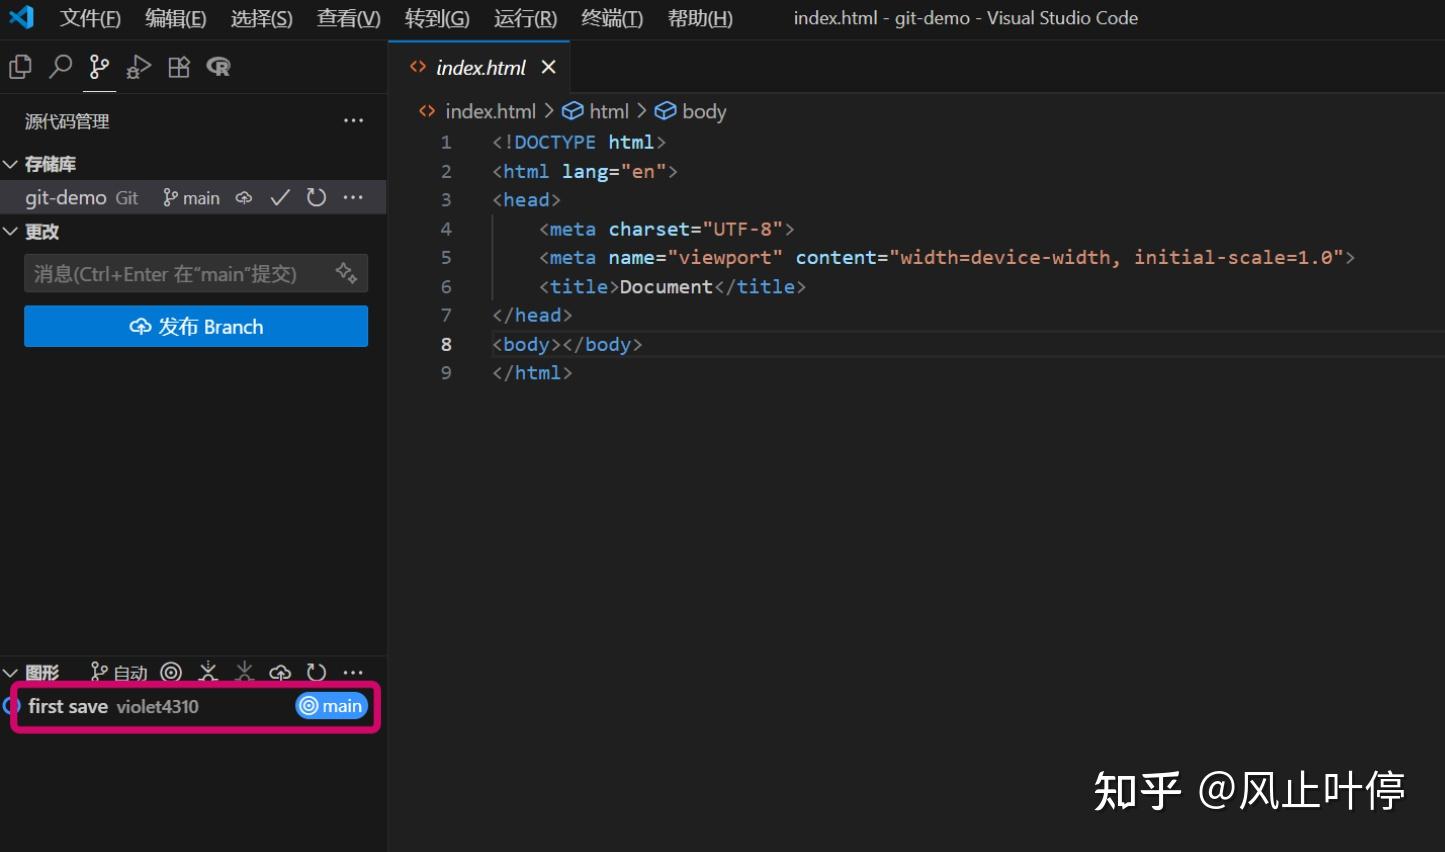The image size is (1445, 852).
Task: Click the cloud publish icon next to main
Action: pyautogui.click(x=244, y=197)
